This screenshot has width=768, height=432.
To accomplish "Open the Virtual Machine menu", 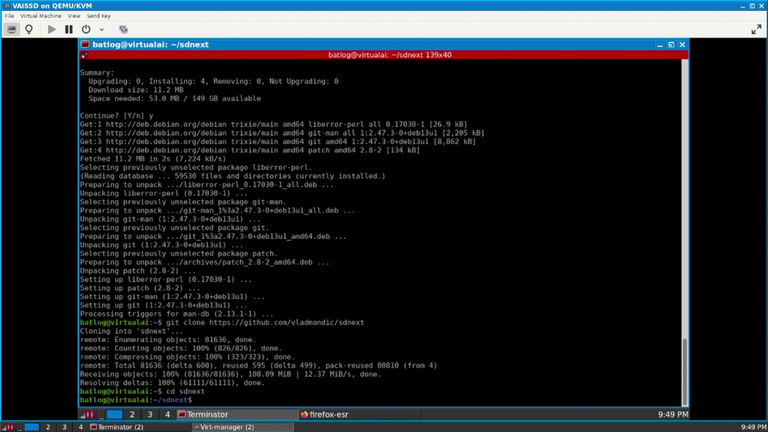I will pos(41,16).
